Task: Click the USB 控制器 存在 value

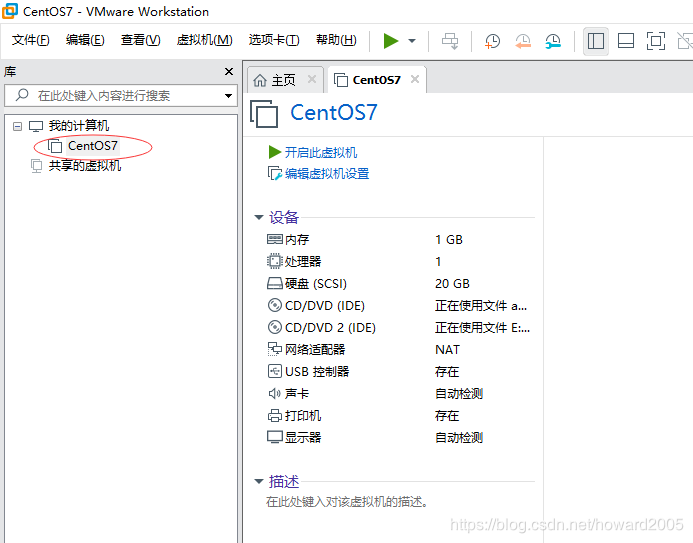Action: pos(447,371)
